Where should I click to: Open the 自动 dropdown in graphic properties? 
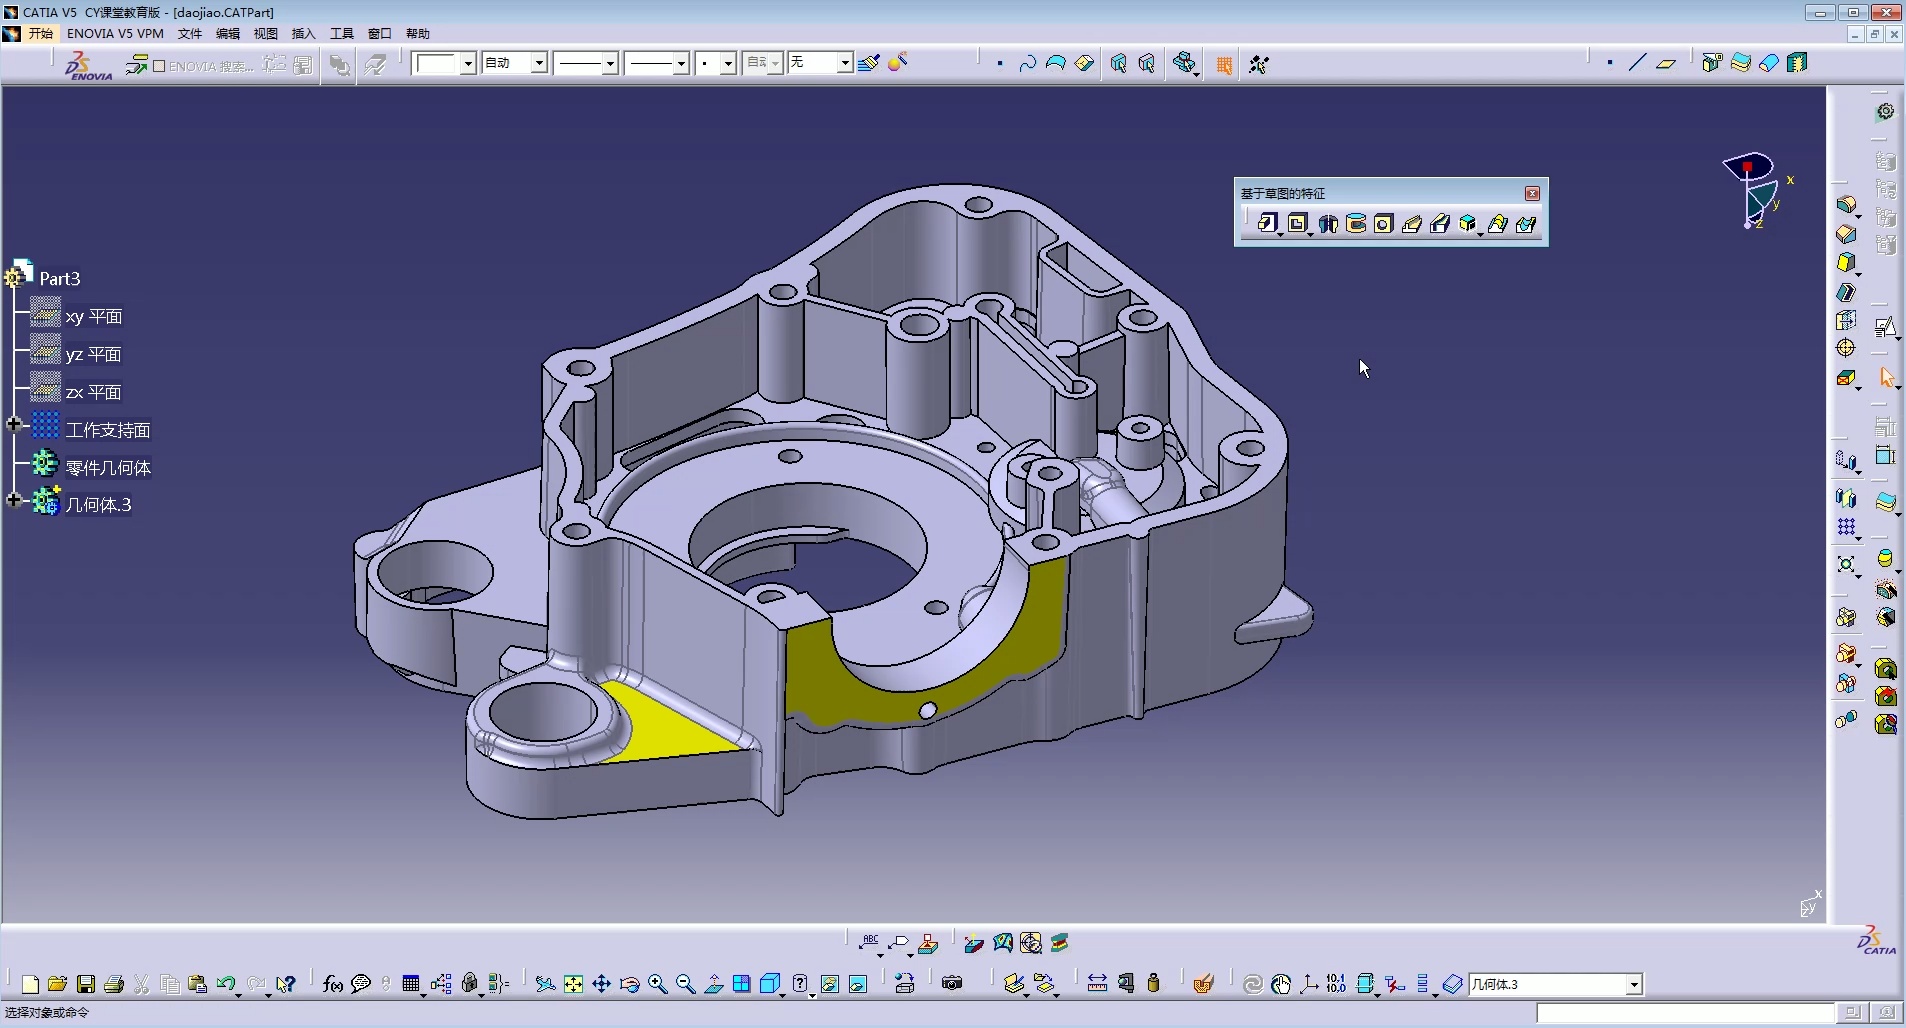click(539, 63)
